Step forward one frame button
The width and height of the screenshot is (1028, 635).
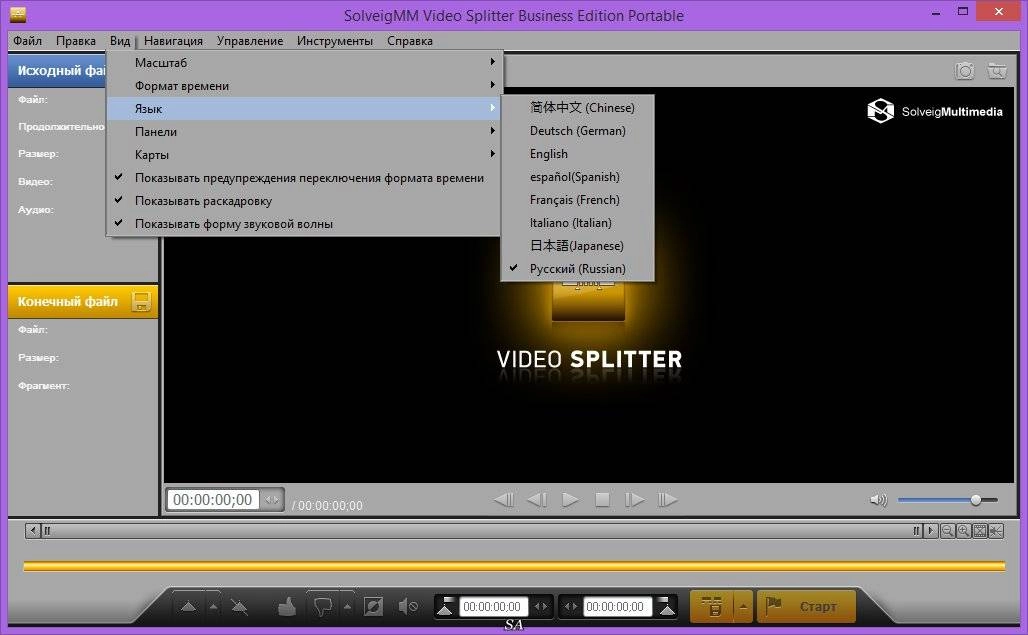click(x=634, y=500)
